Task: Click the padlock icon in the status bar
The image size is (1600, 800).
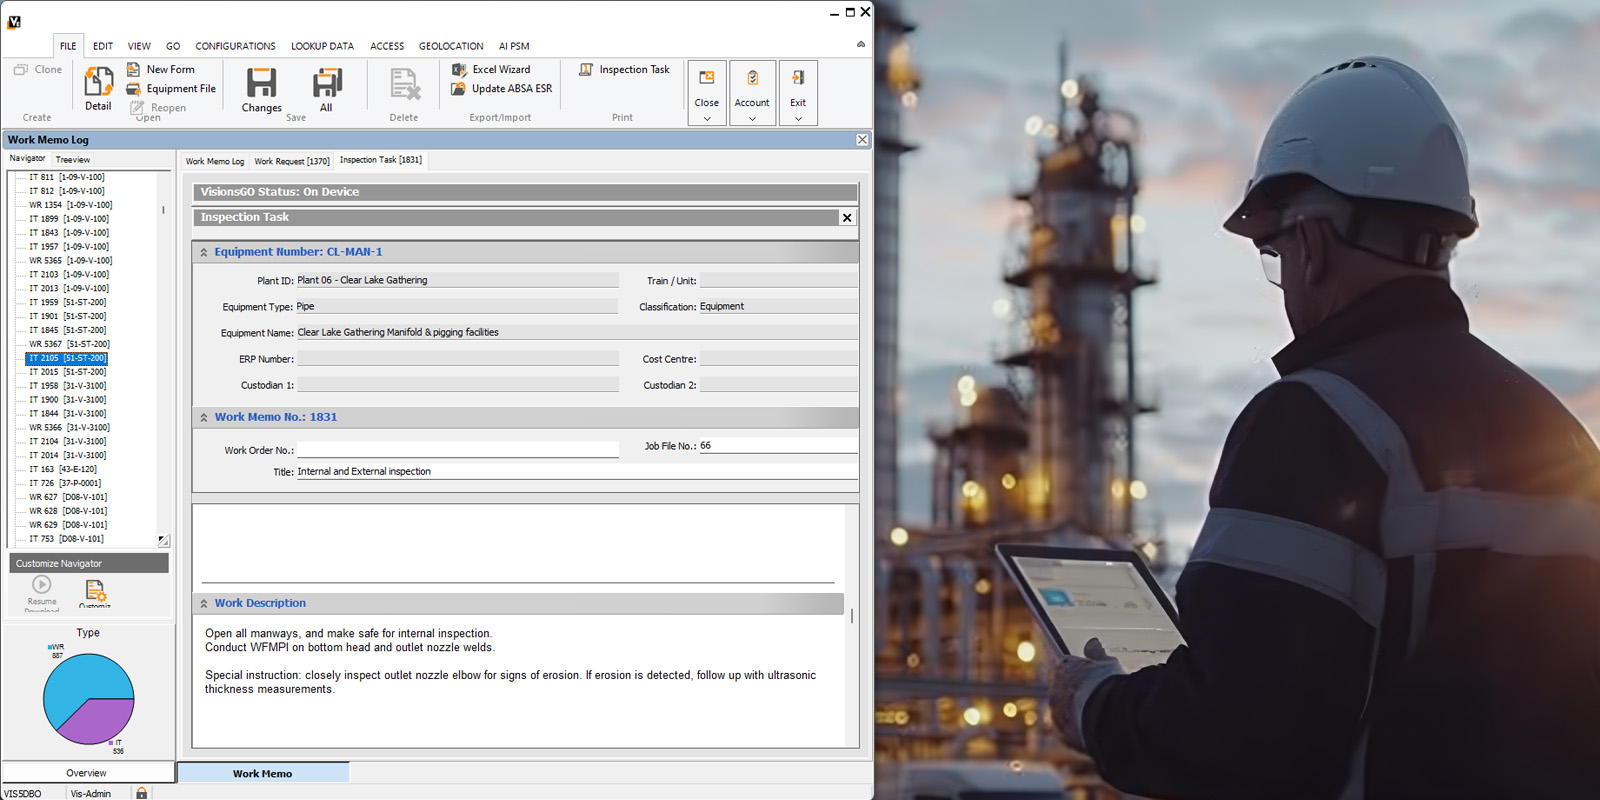Action: (142, 793)
